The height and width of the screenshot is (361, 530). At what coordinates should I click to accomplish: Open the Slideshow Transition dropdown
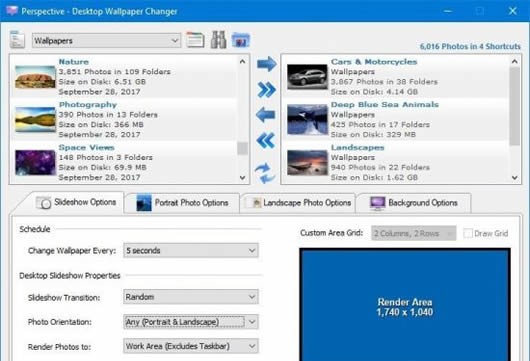click(191, 297)
